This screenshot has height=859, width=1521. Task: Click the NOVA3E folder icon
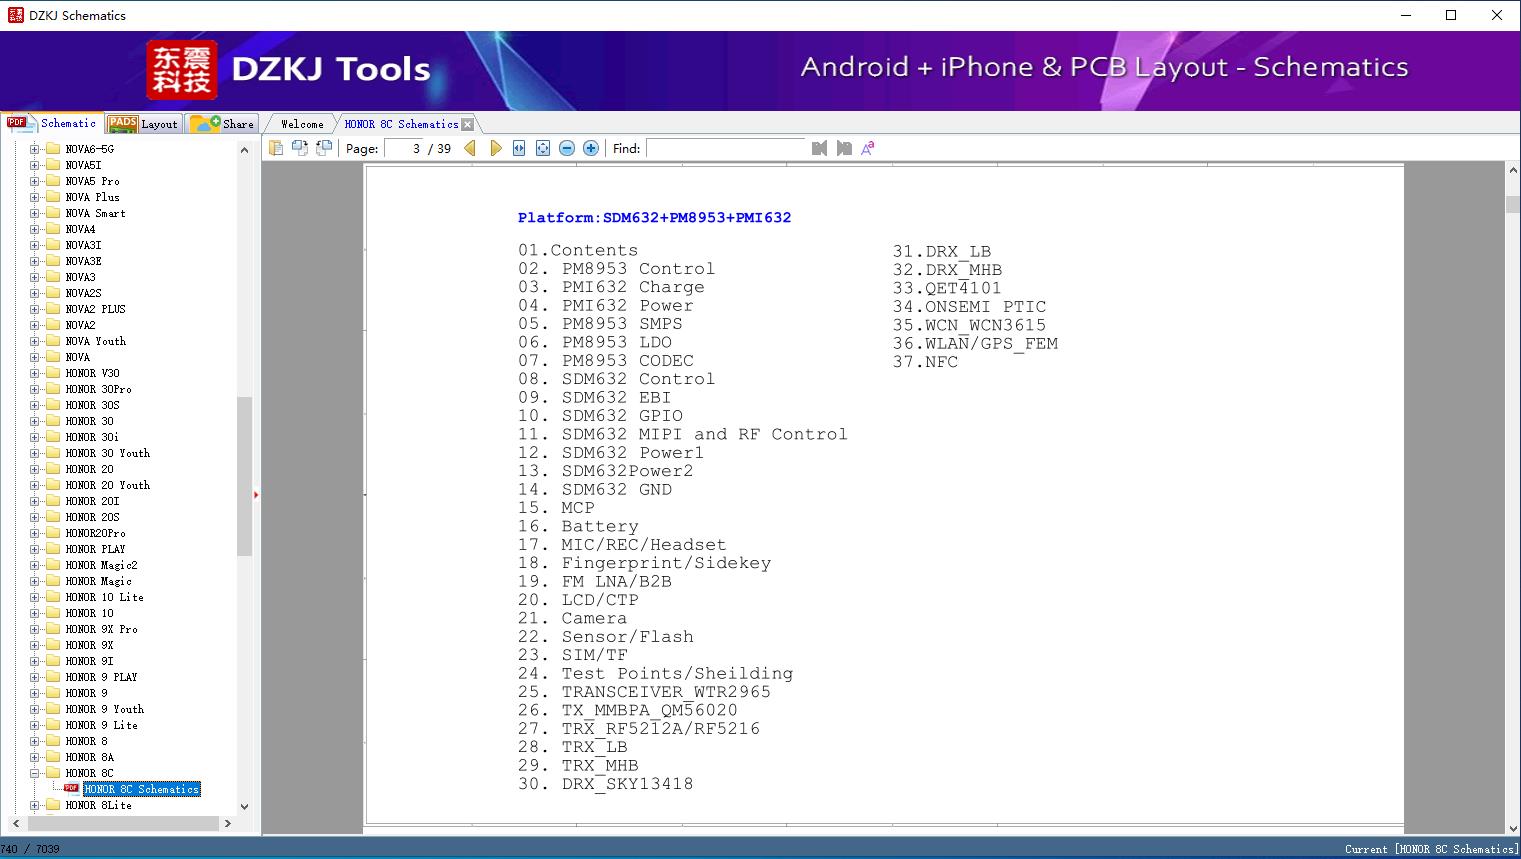click(53, 261)
